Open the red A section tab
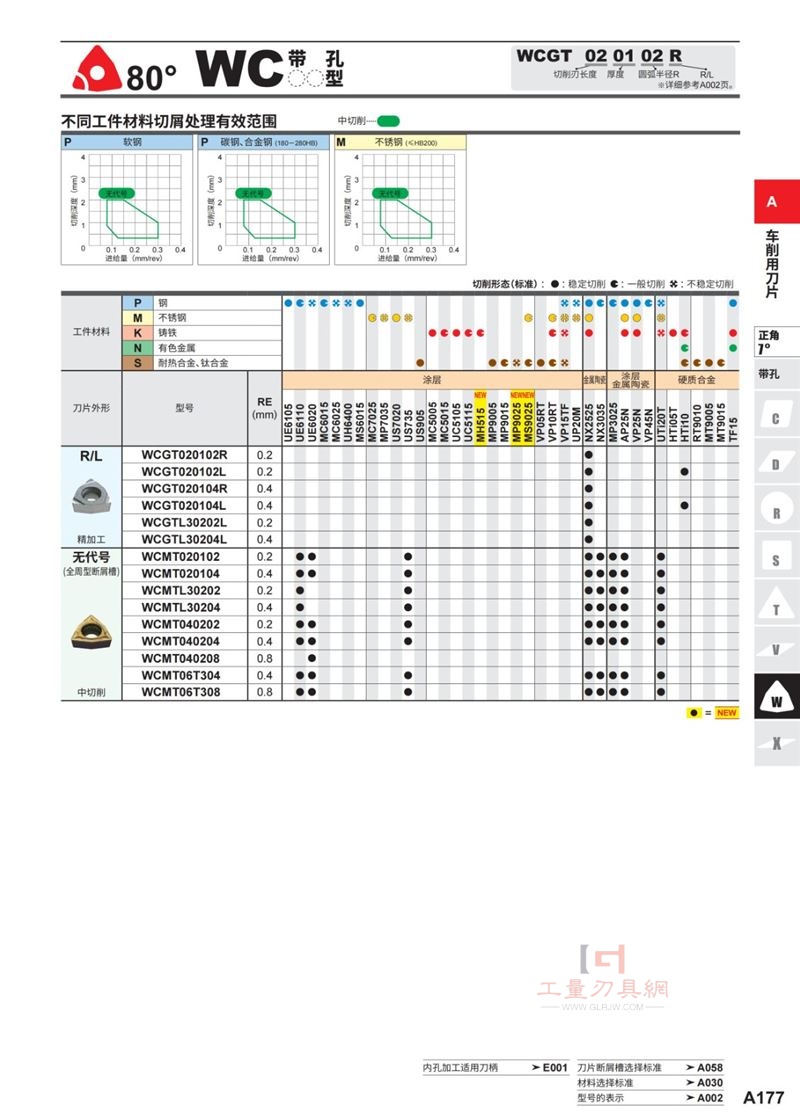This screenshot has height=1120, width=800. (x=776, y=201)
